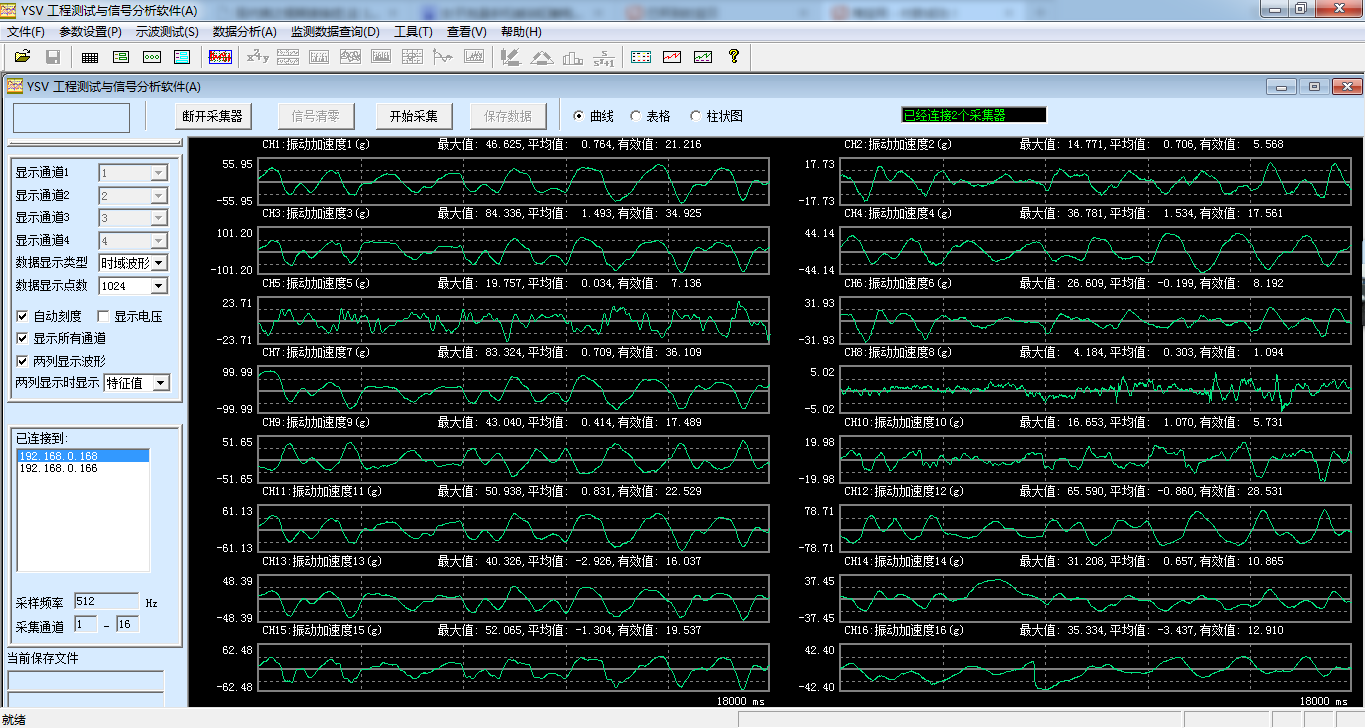Click the red line chart toolbar icon
Viewport: 1365px width, 728px height.
click(x=672, y=57)
